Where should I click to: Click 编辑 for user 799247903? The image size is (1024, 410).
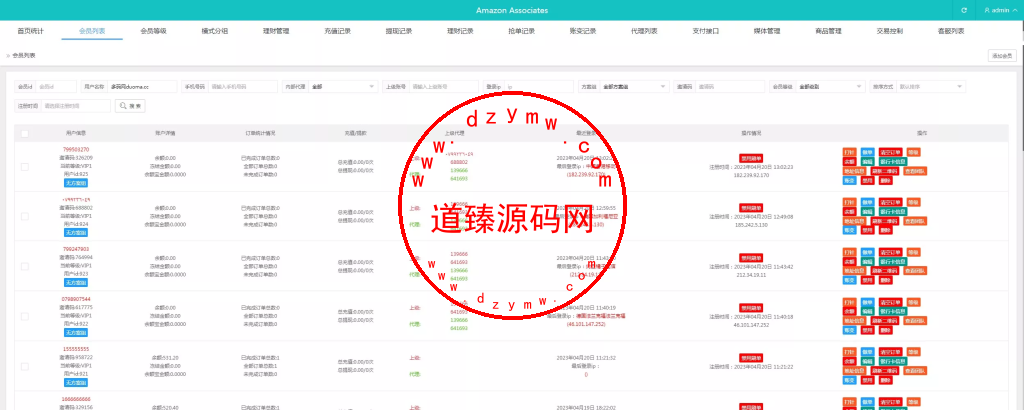point(867,262)
